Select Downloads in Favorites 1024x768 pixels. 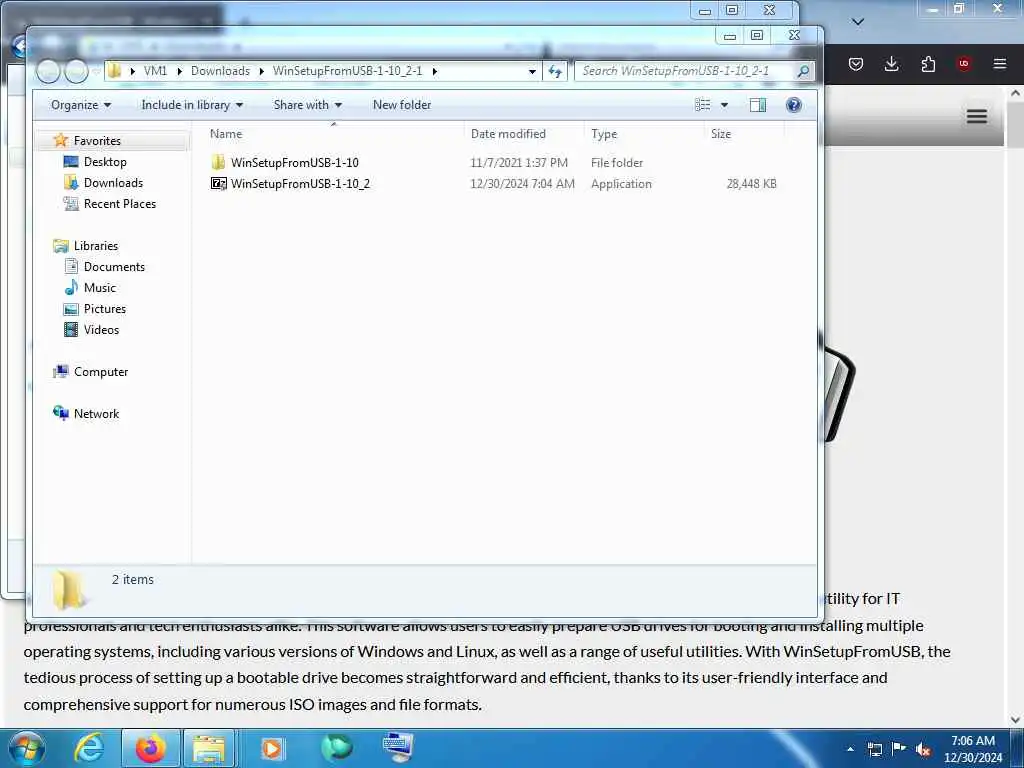coord(112,182)
